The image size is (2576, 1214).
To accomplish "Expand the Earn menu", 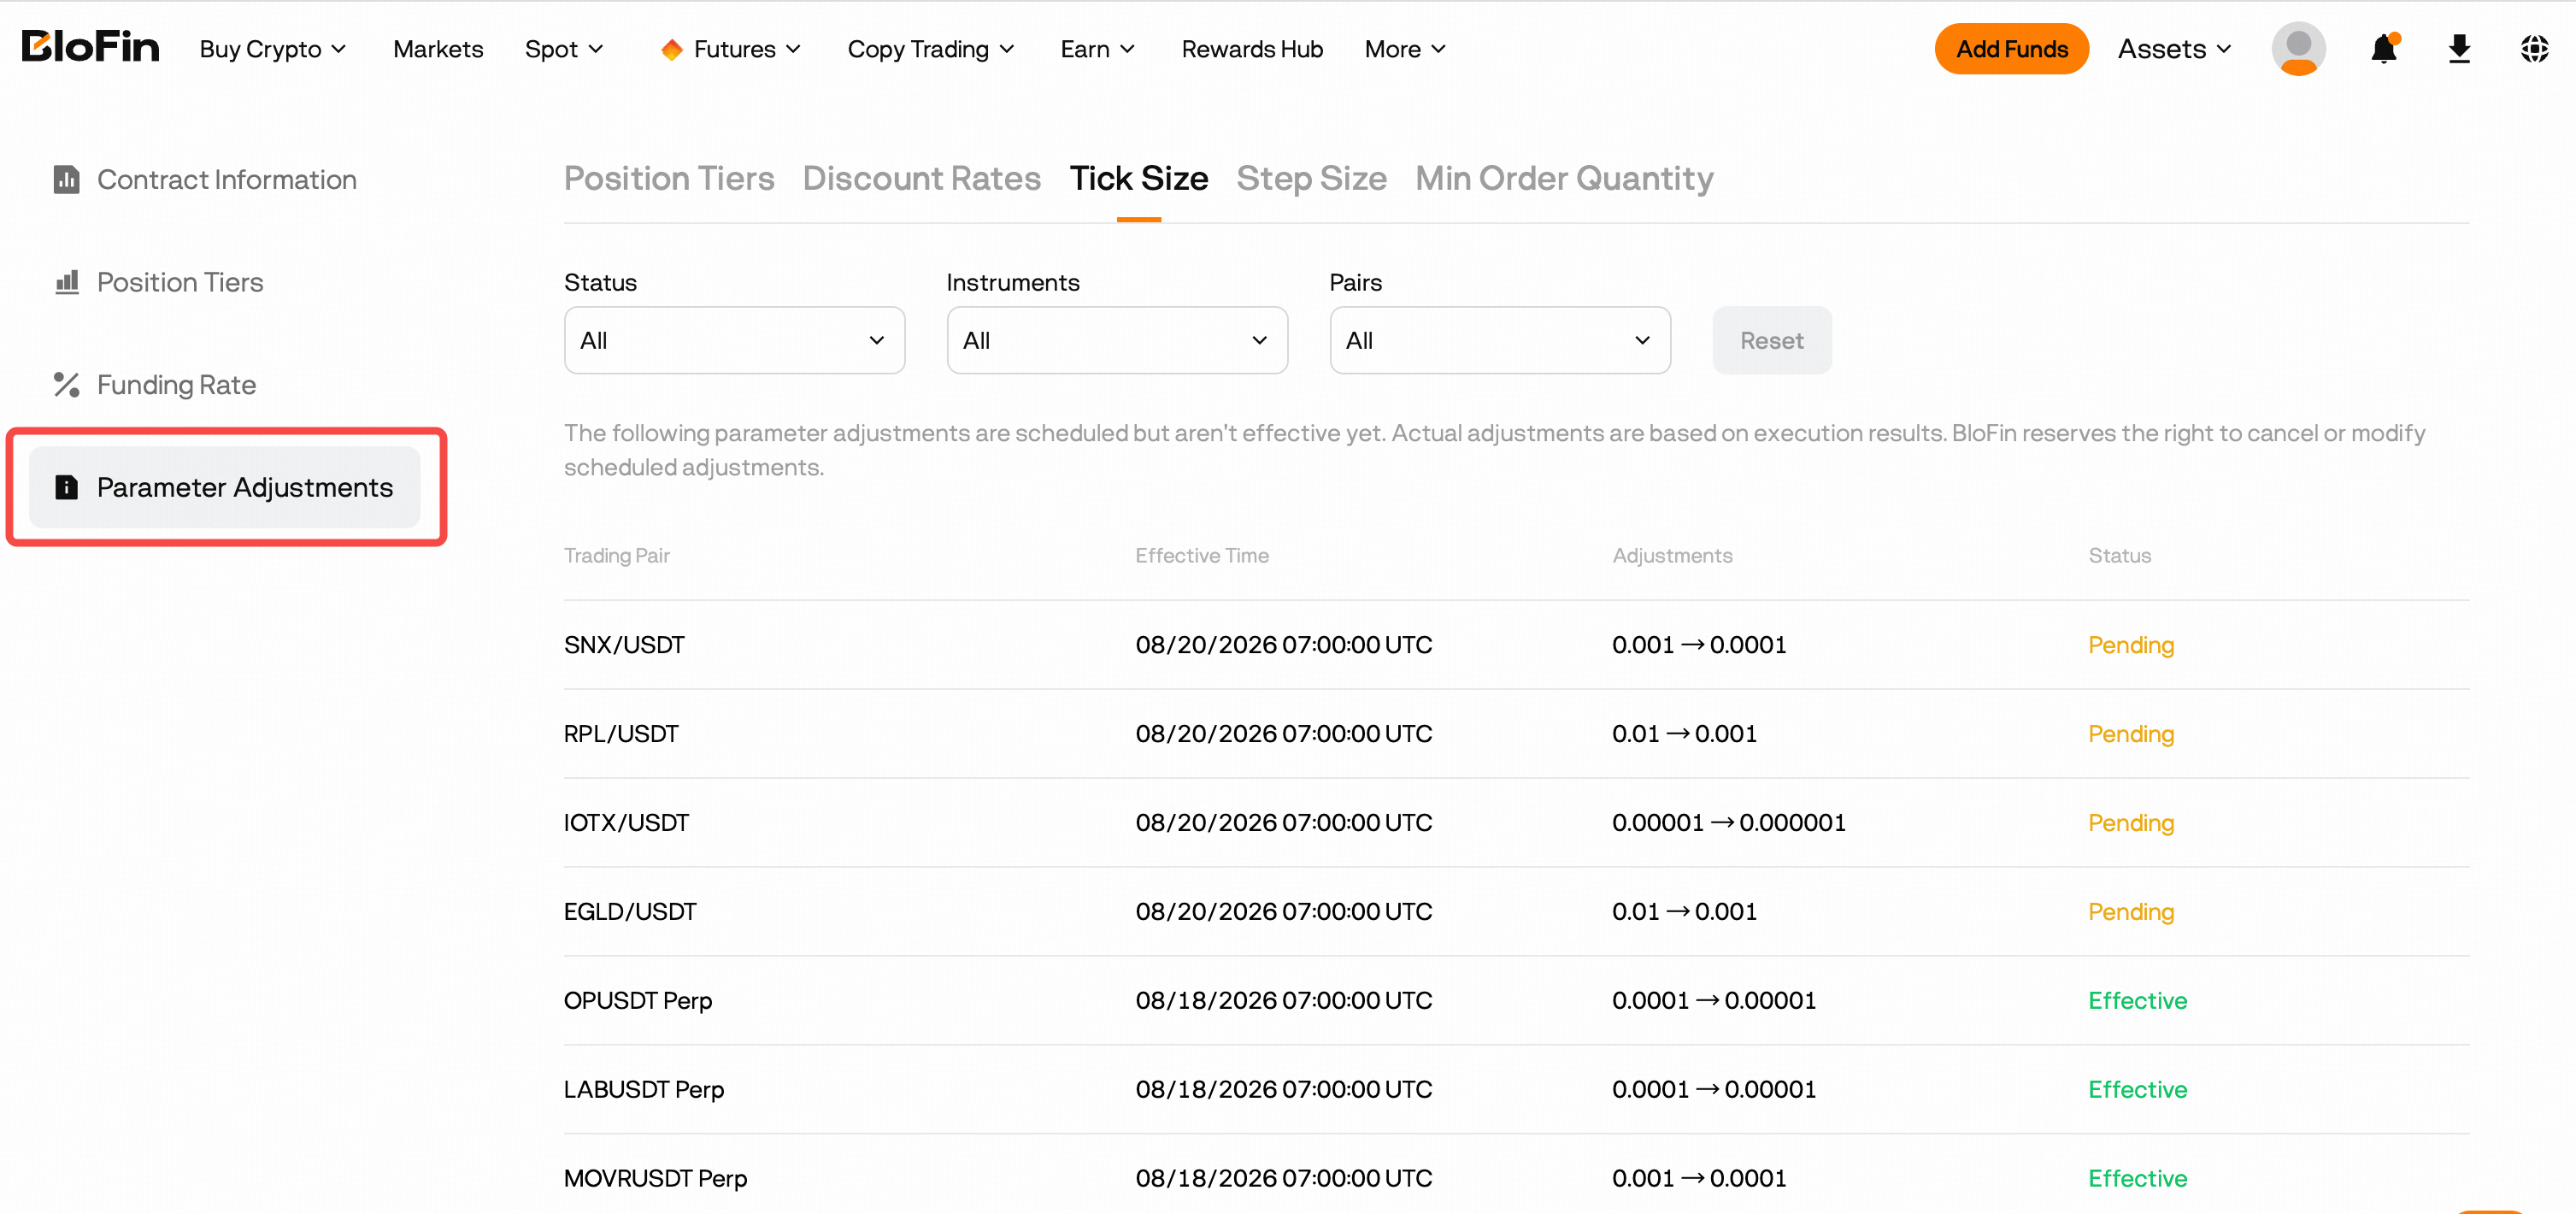I will 1097,49.
